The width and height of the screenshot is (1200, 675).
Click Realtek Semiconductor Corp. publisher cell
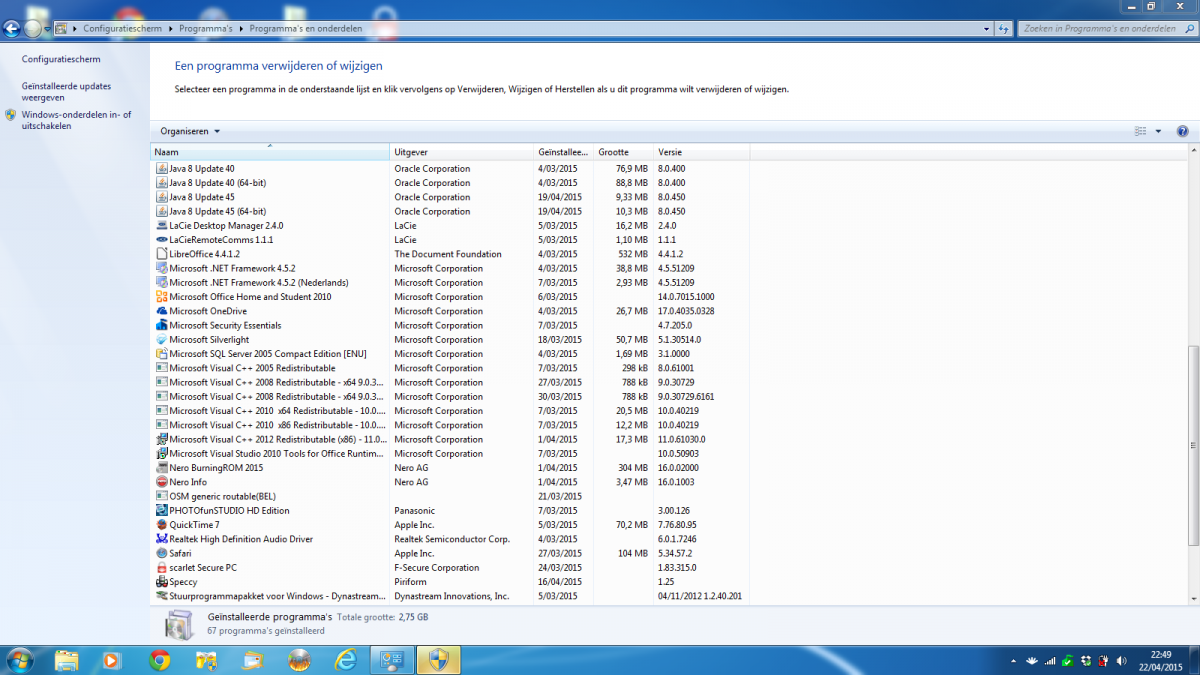[x=452, y=539]
